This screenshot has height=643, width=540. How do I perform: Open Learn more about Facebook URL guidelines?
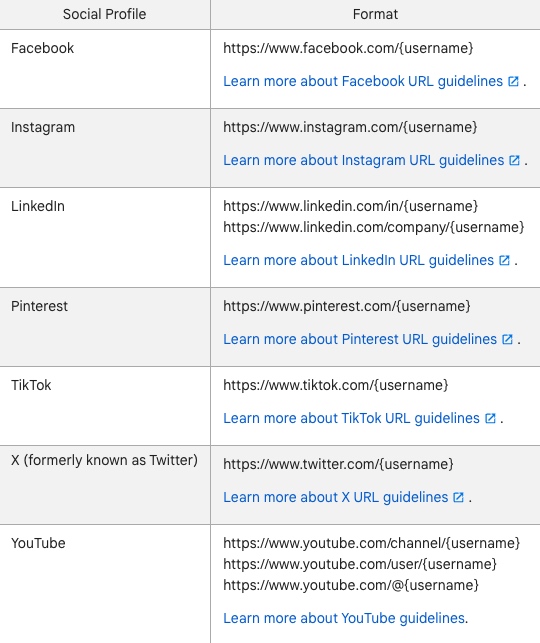click(x=363, y=81)
